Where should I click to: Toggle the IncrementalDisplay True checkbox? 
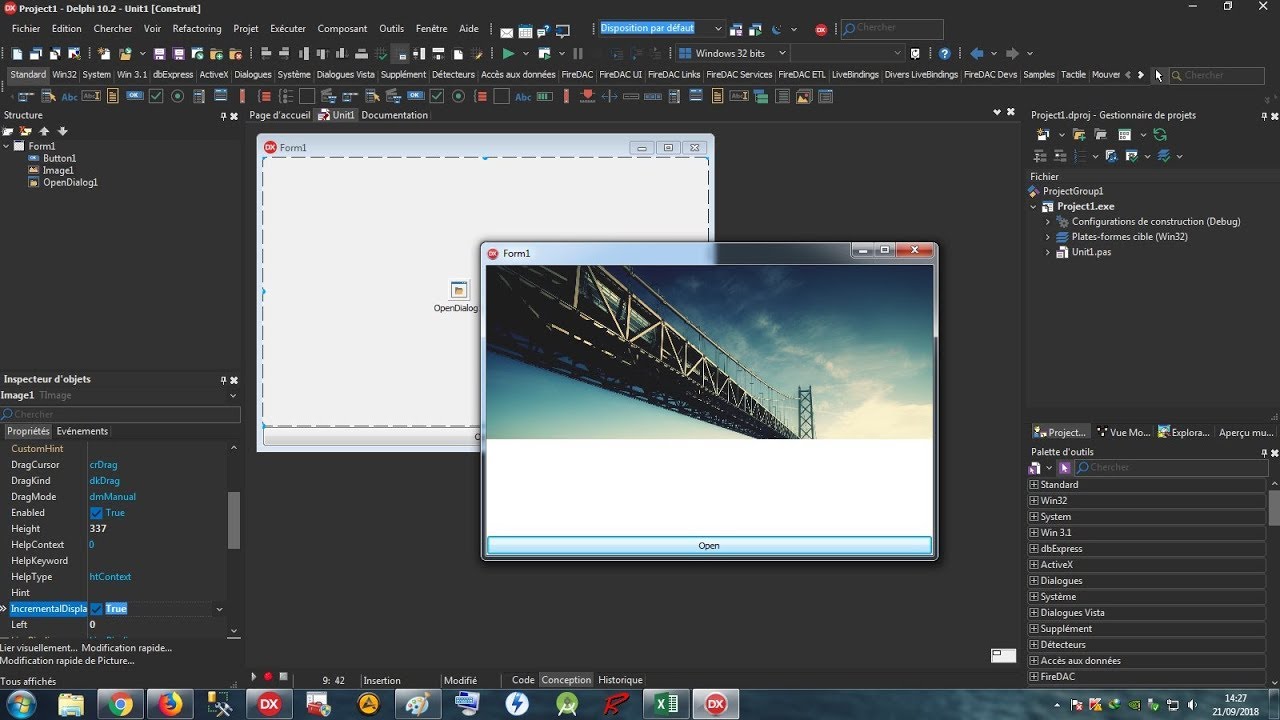[97, 609]
